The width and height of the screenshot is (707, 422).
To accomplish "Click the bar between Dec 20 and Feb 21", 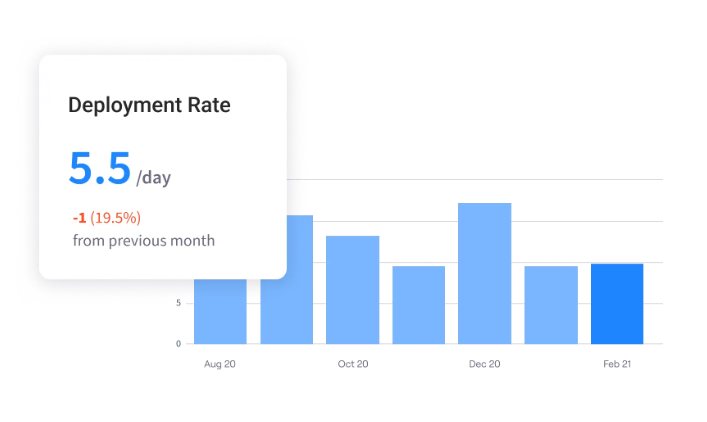I will pos(551,304).
